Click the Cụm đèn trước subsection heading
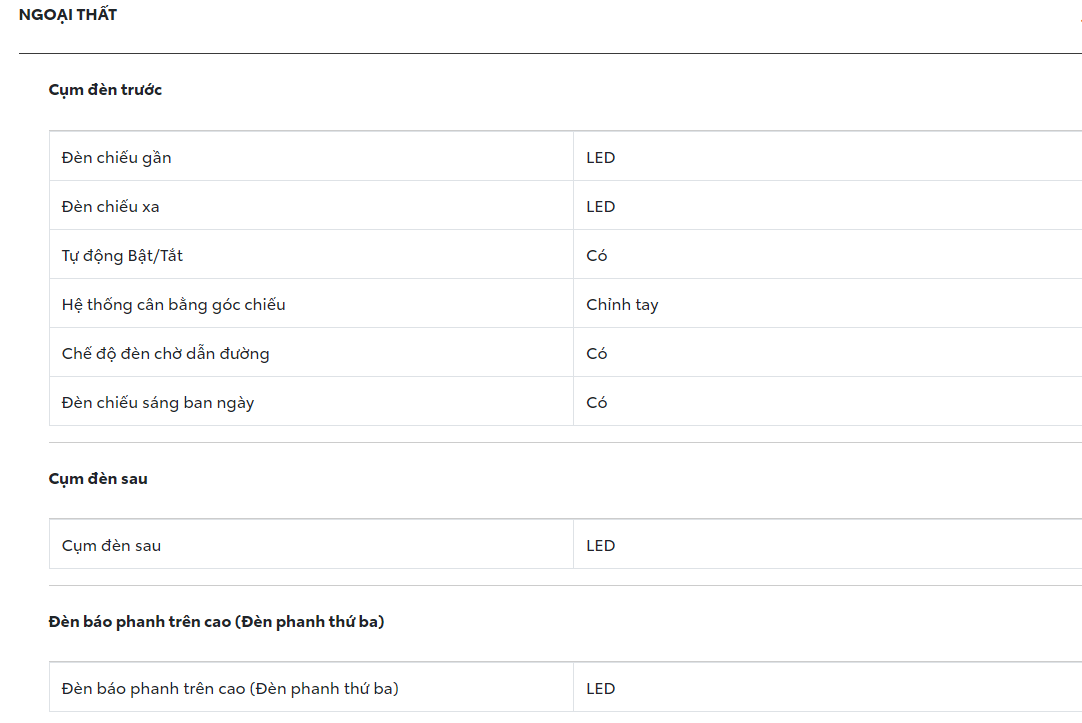1082x723 pixels. (105, 90)
